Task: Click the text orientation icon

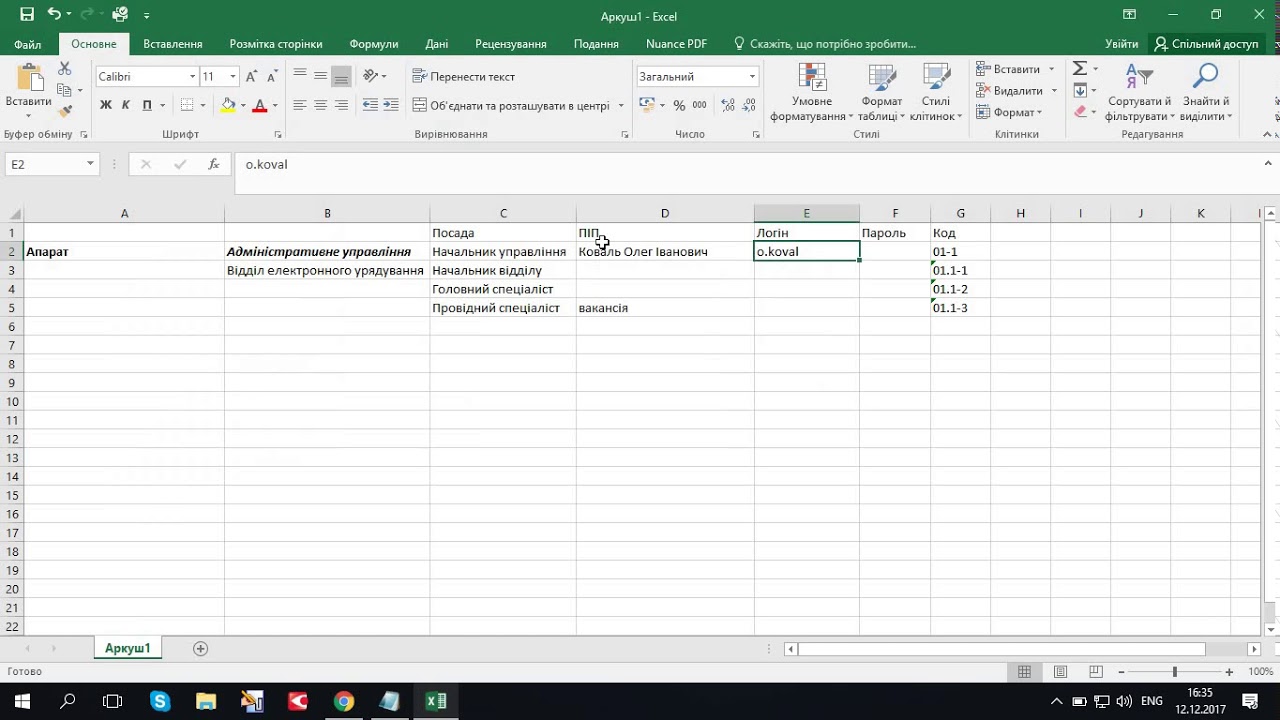Action: click(x=372, y=76)
